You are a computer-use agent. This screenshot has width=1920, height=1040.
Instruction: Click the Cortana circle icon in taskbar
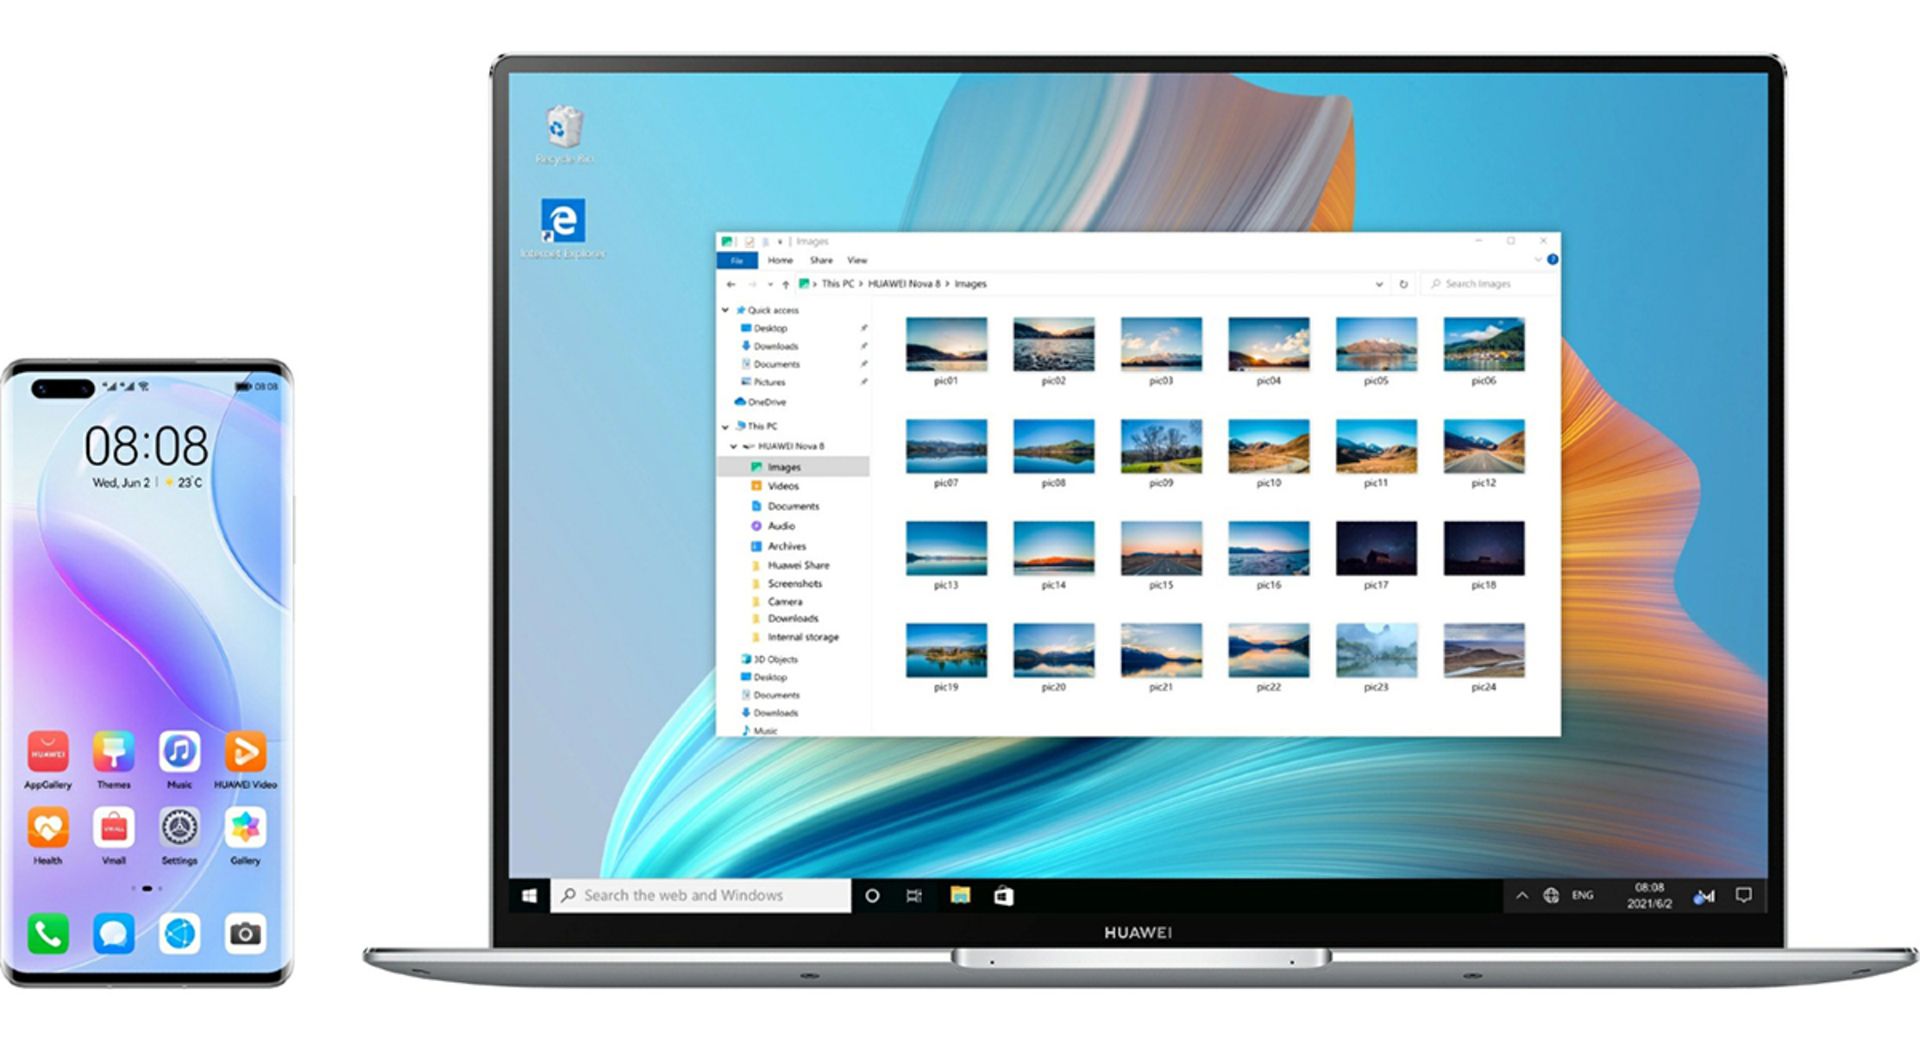[872, 896]
